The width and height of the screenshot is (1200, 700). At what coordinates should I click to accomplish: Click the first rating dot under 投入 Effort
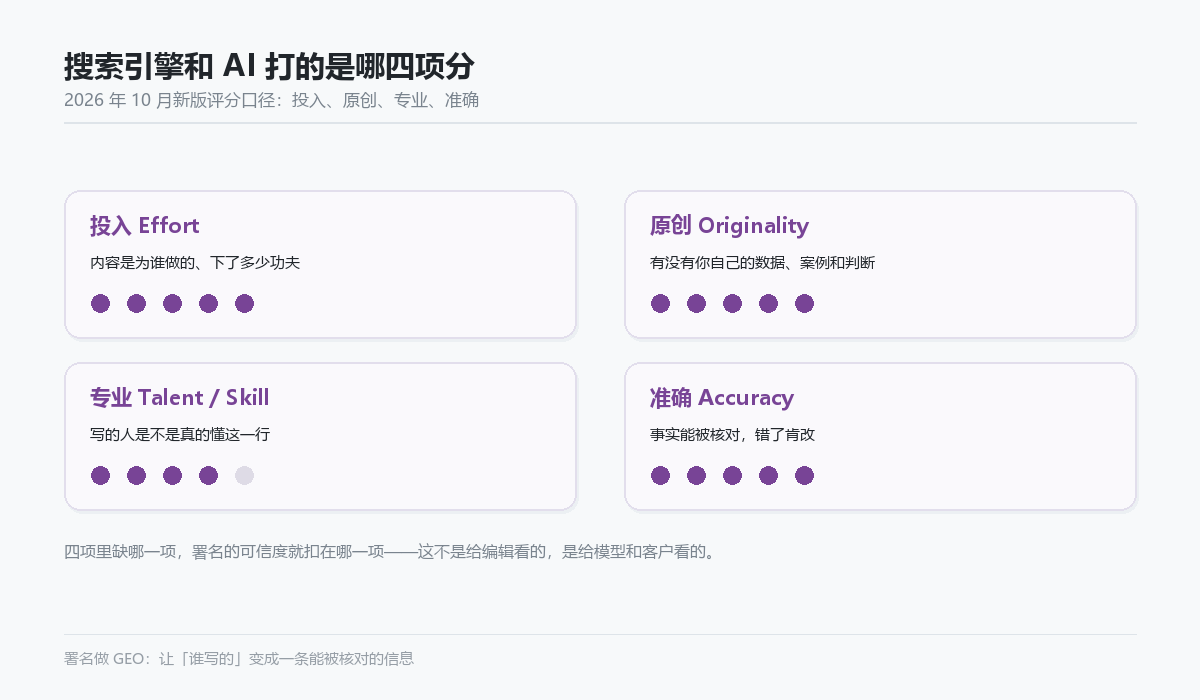point(100,303)
